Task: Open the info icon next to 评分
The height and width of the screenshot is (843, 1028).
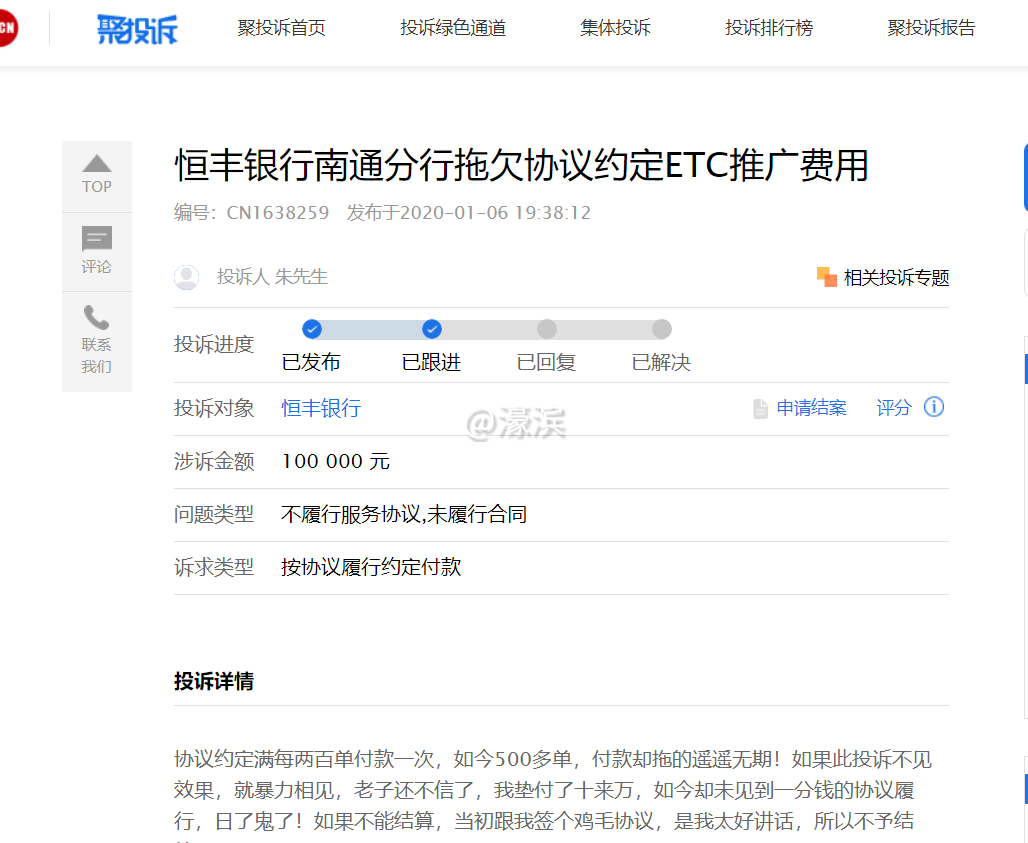Action: click(934, 407)
